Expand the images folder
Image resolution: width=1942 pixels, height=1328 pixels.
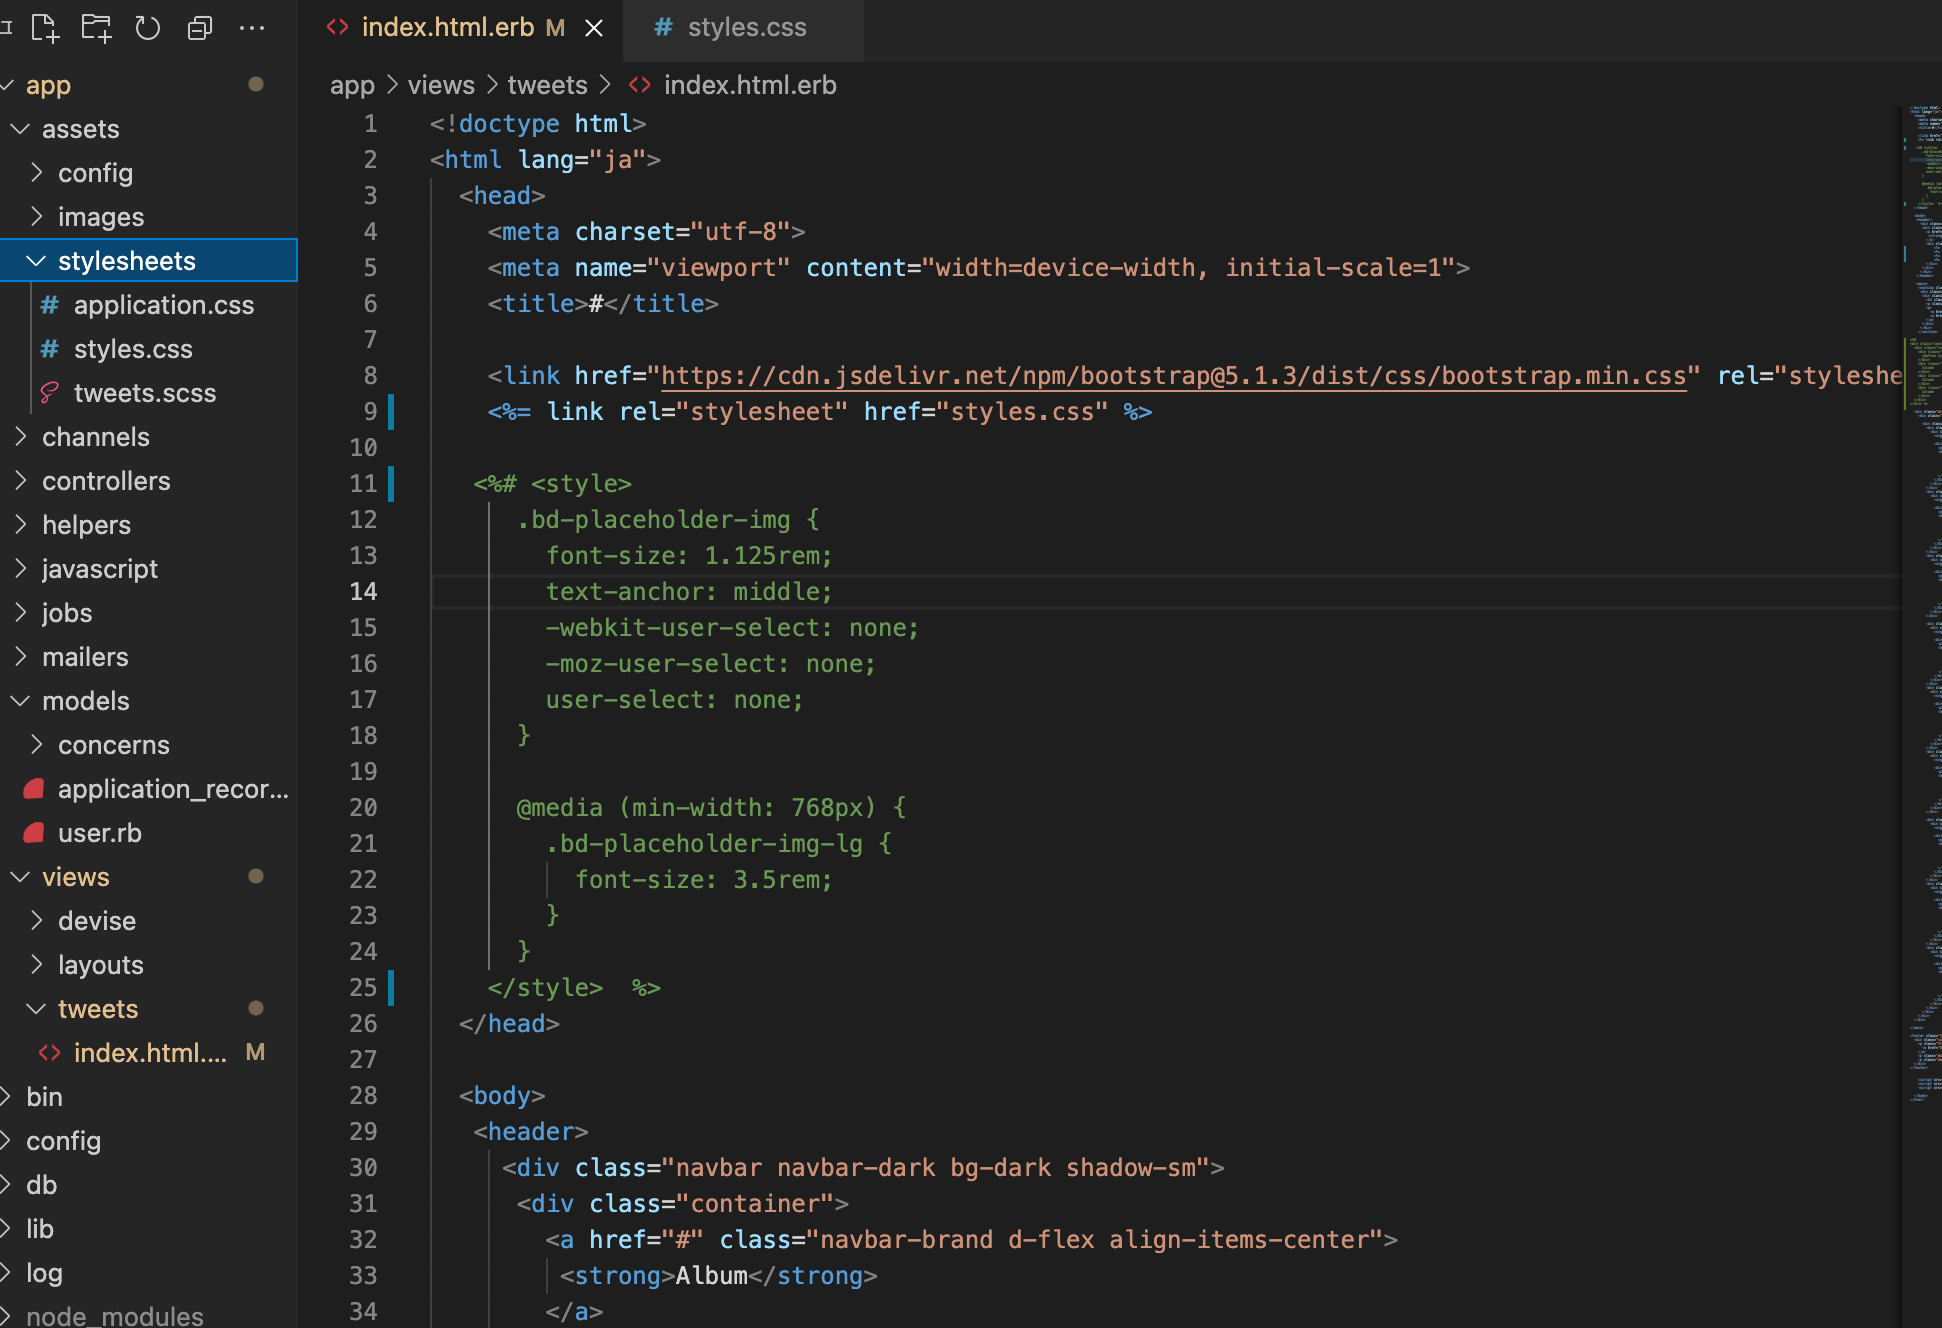[x=36, y=217]
